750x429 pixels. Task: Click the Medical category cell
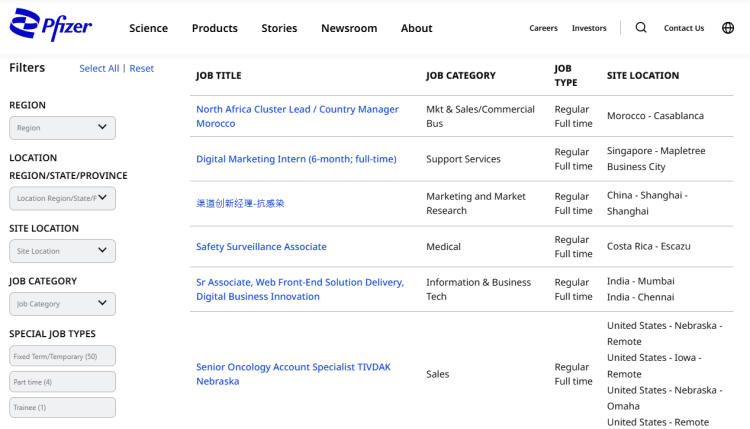(443, 247)
